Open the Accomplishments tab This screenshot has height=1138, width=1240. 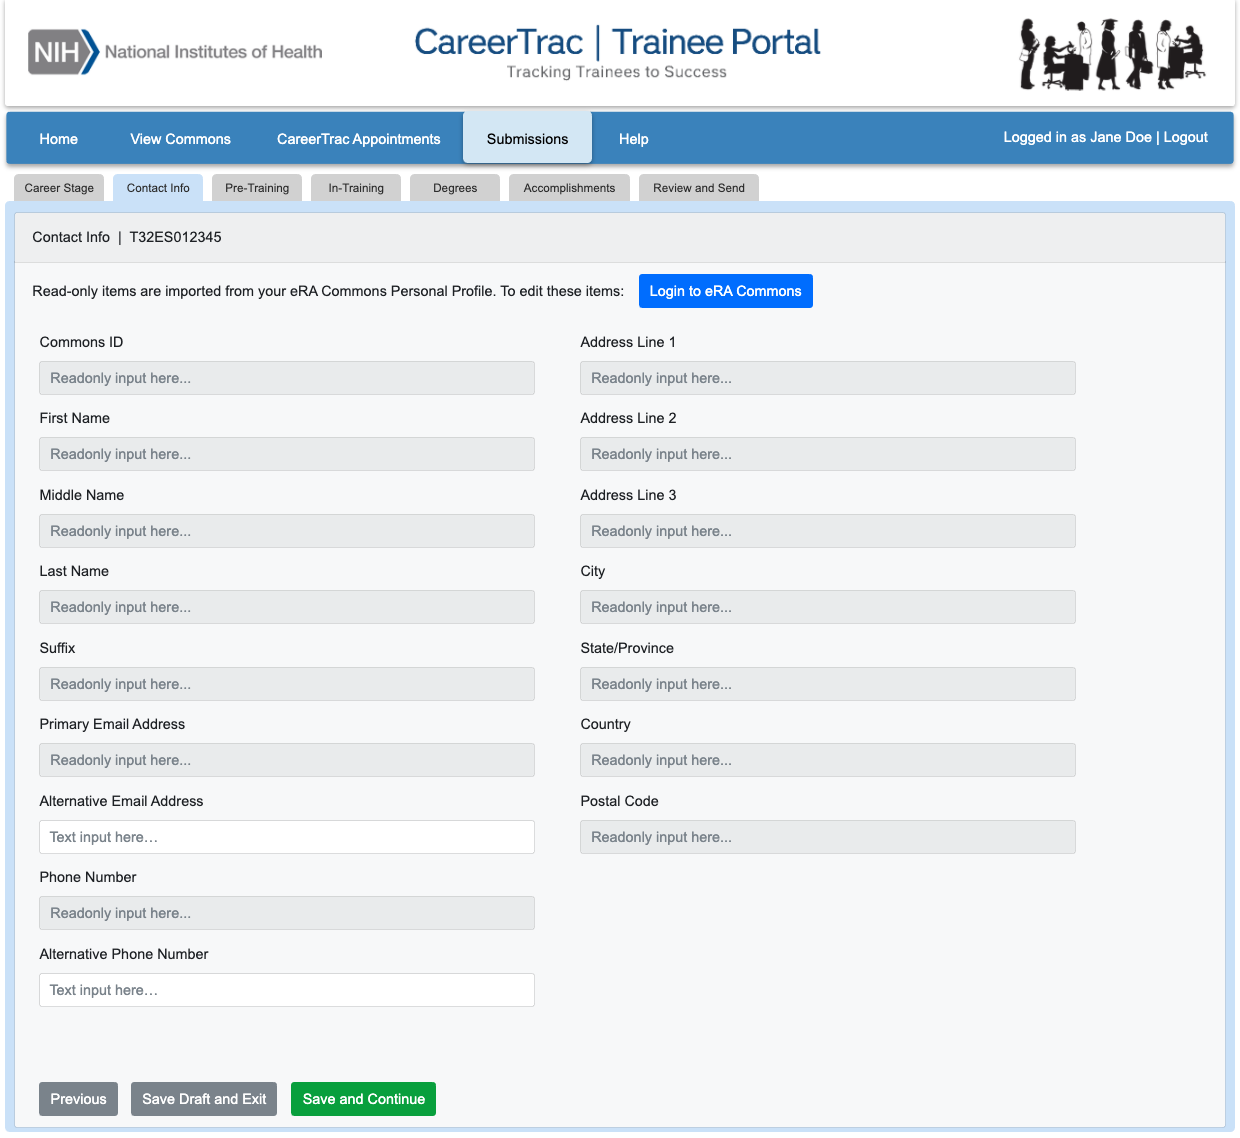569,188
